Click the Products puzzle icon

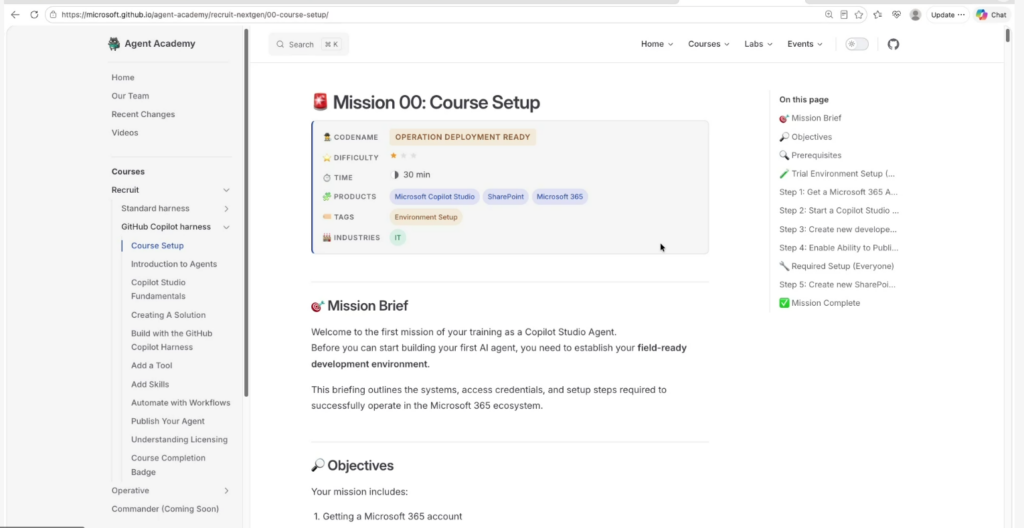327,197
